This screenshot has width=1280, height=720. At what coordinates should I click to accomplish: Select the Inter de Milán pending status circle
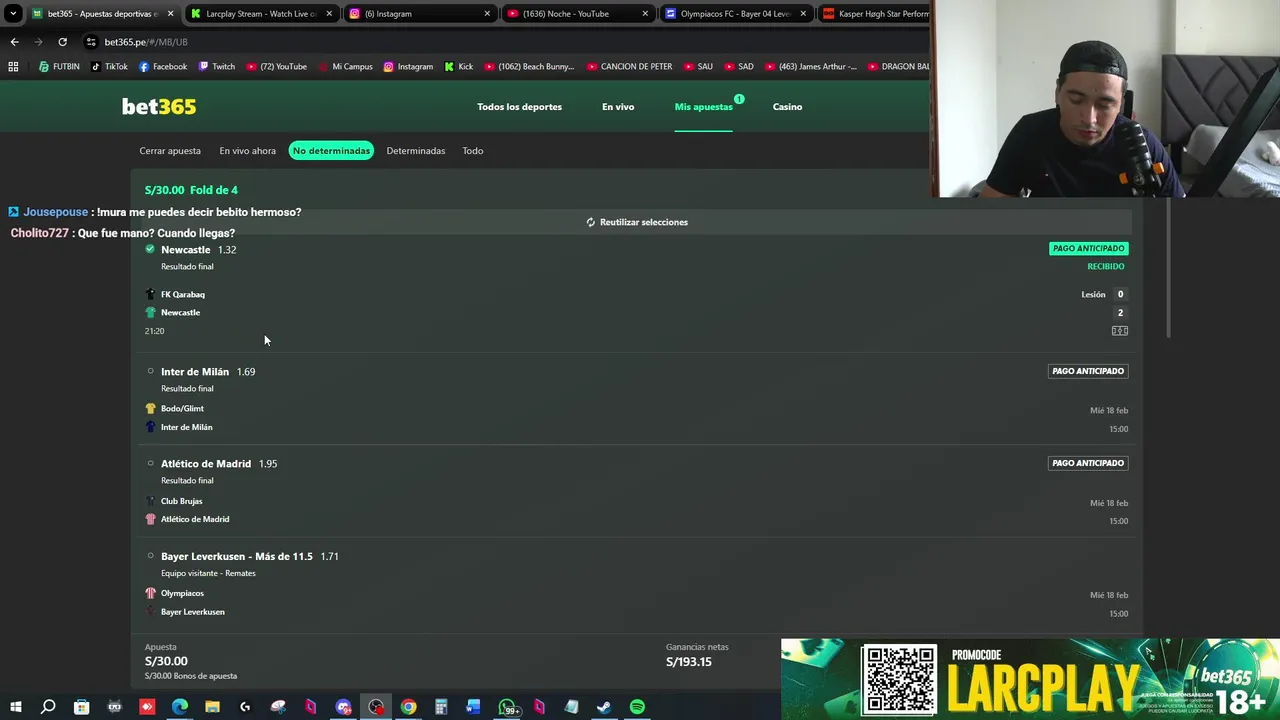[x=151, y=371]
